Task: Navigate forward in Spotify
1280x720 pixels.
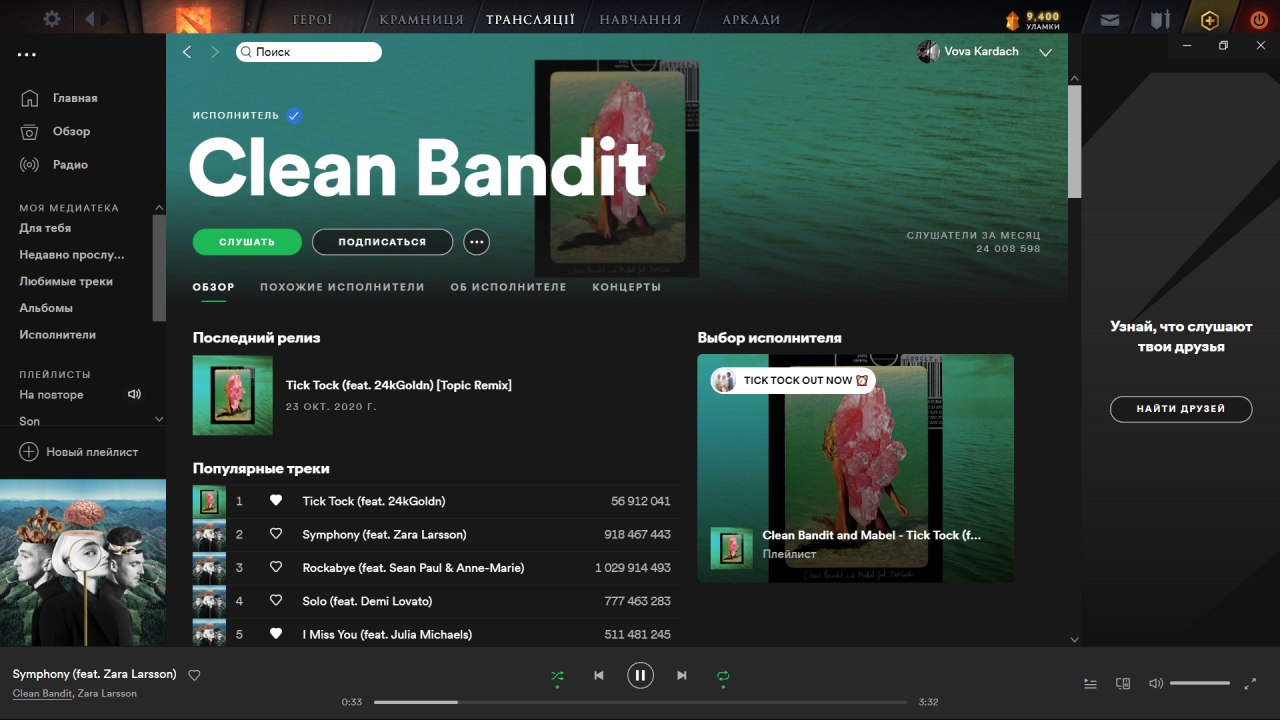Action: click(214, 52)
